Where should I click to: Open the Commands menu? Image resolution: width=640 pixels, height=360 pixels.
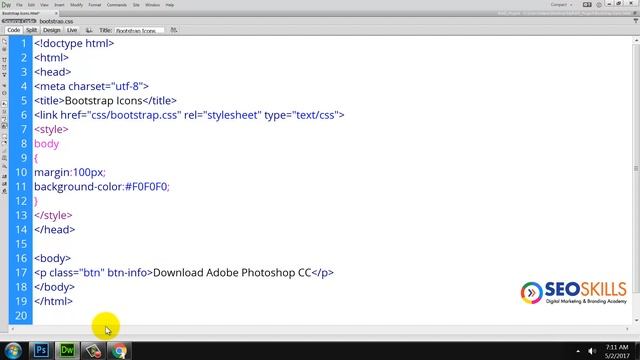(x=117, y=5)
